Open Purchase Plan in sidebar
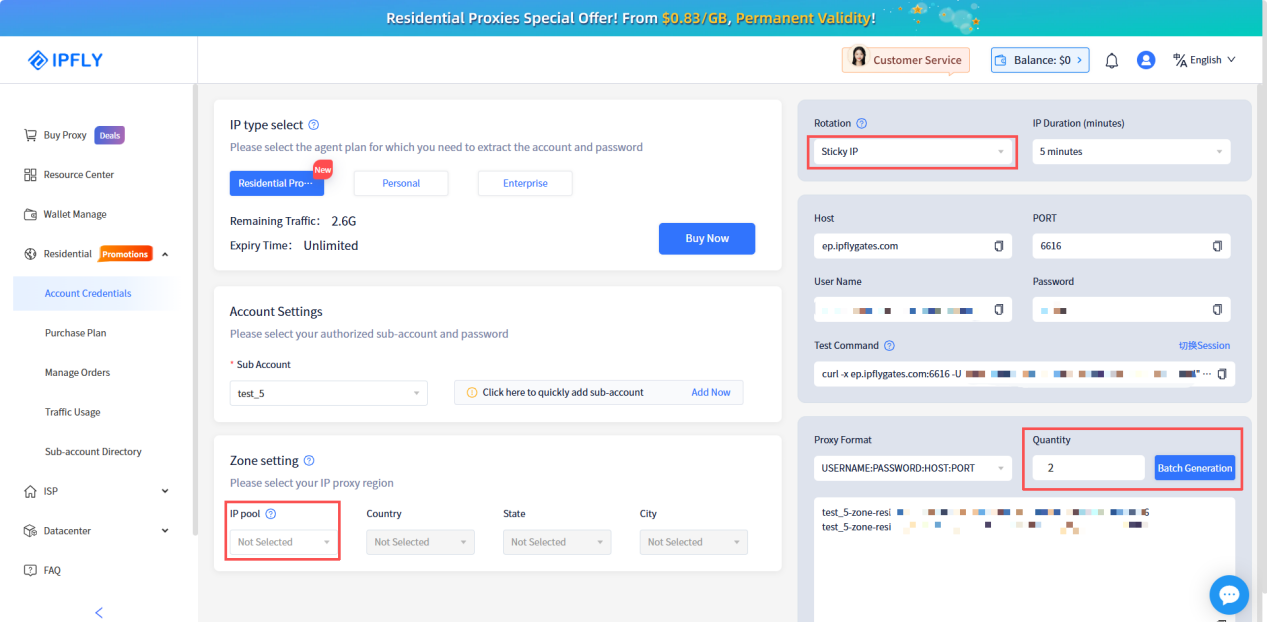Screen dimensions: 1267x622 pos(76,333)
